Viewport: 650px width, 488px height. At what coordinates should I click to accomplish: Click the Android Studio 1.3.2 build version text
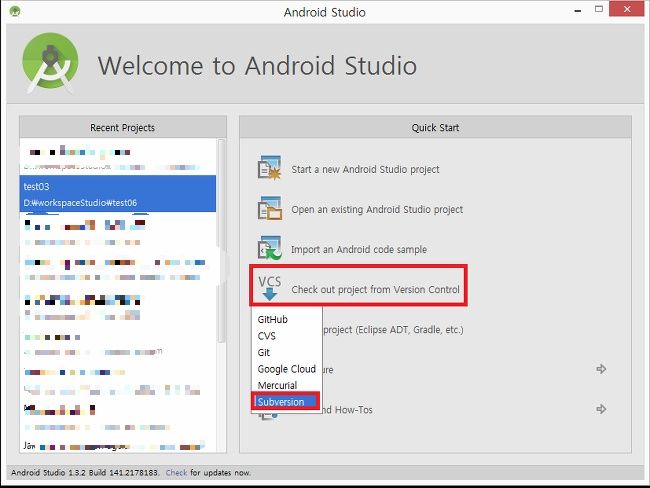click(x=85, y=473)
